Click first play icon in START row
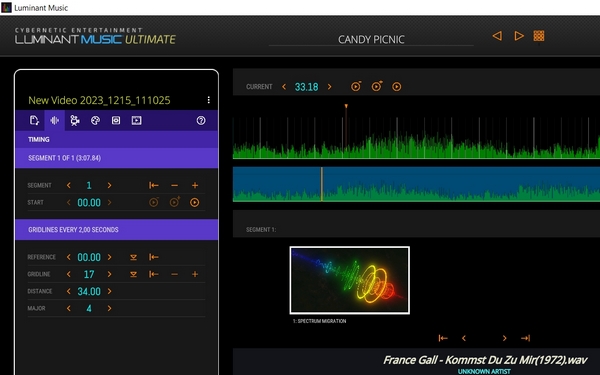Viewport: 600px width, 375px height. tap(154, 202)
